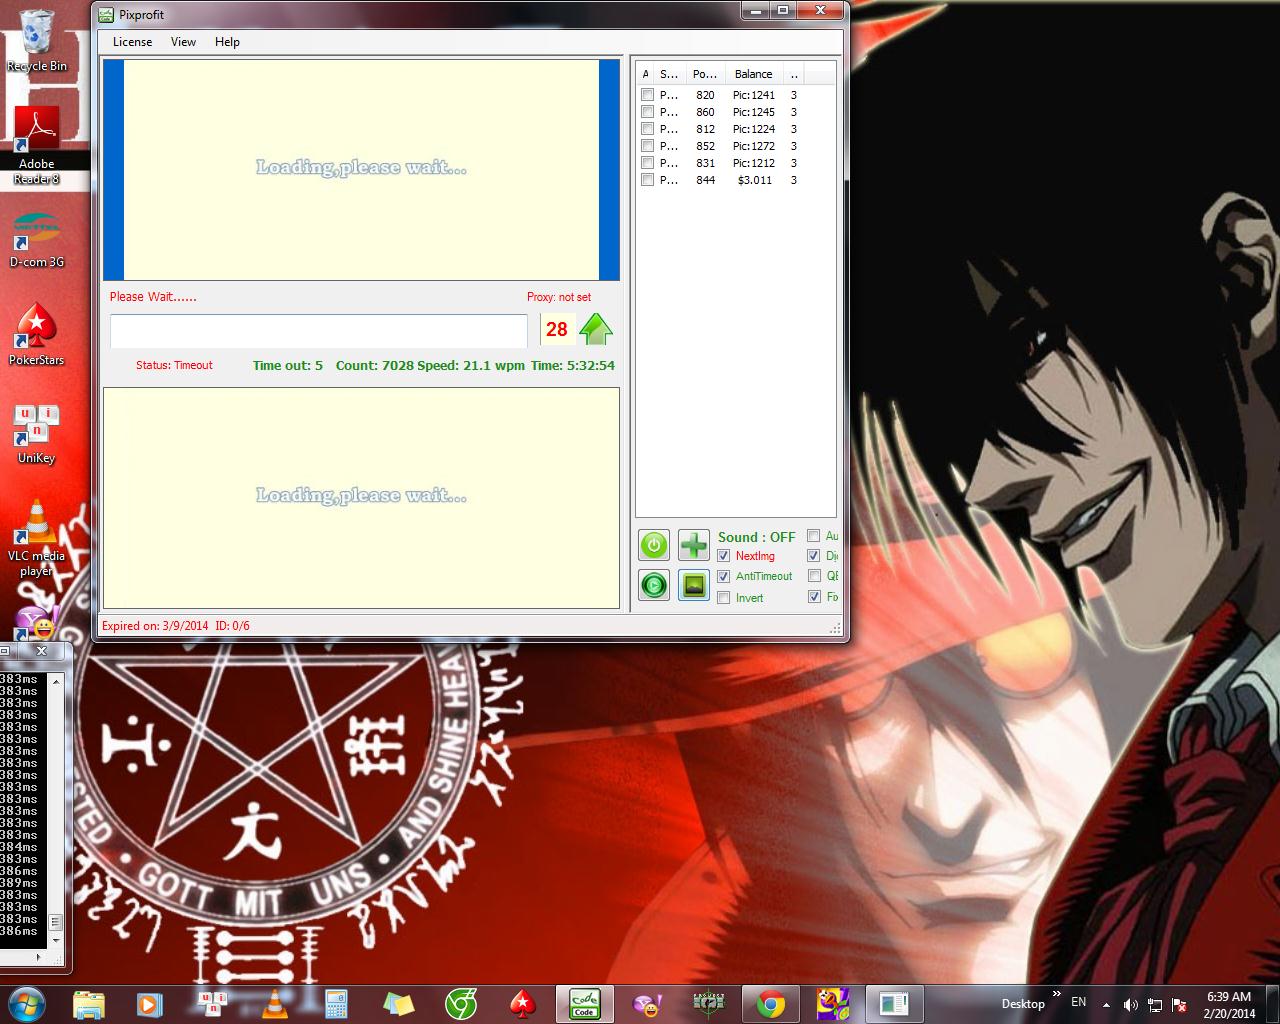Screen dimensions: 1280x1024
Task: Select the PokerStars desktop shortcut
Action: click(x=37, y=335)
